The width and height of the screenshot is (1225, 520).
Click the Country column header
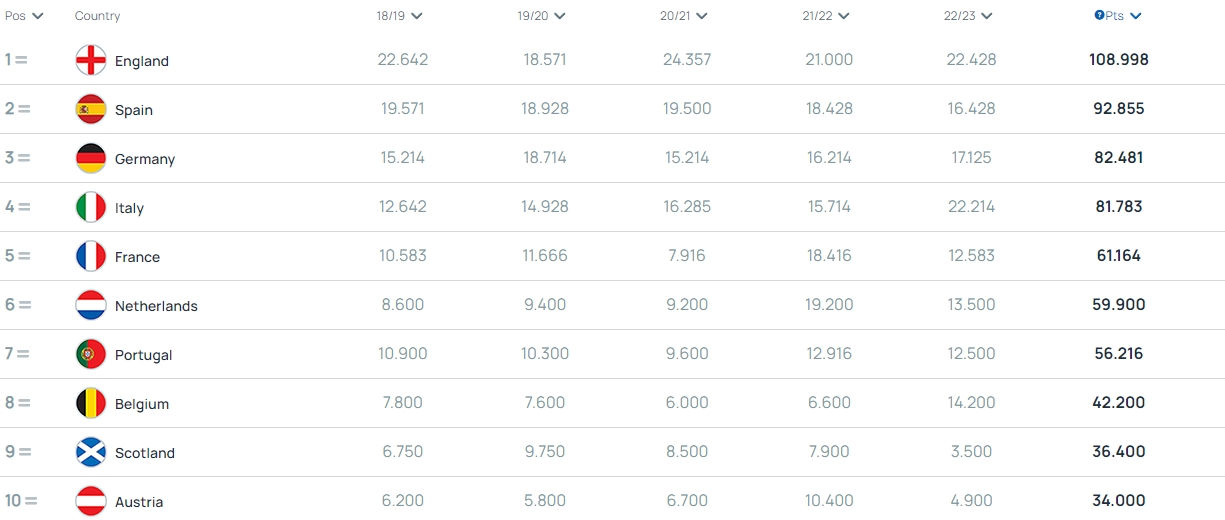(x=98, y=16)
